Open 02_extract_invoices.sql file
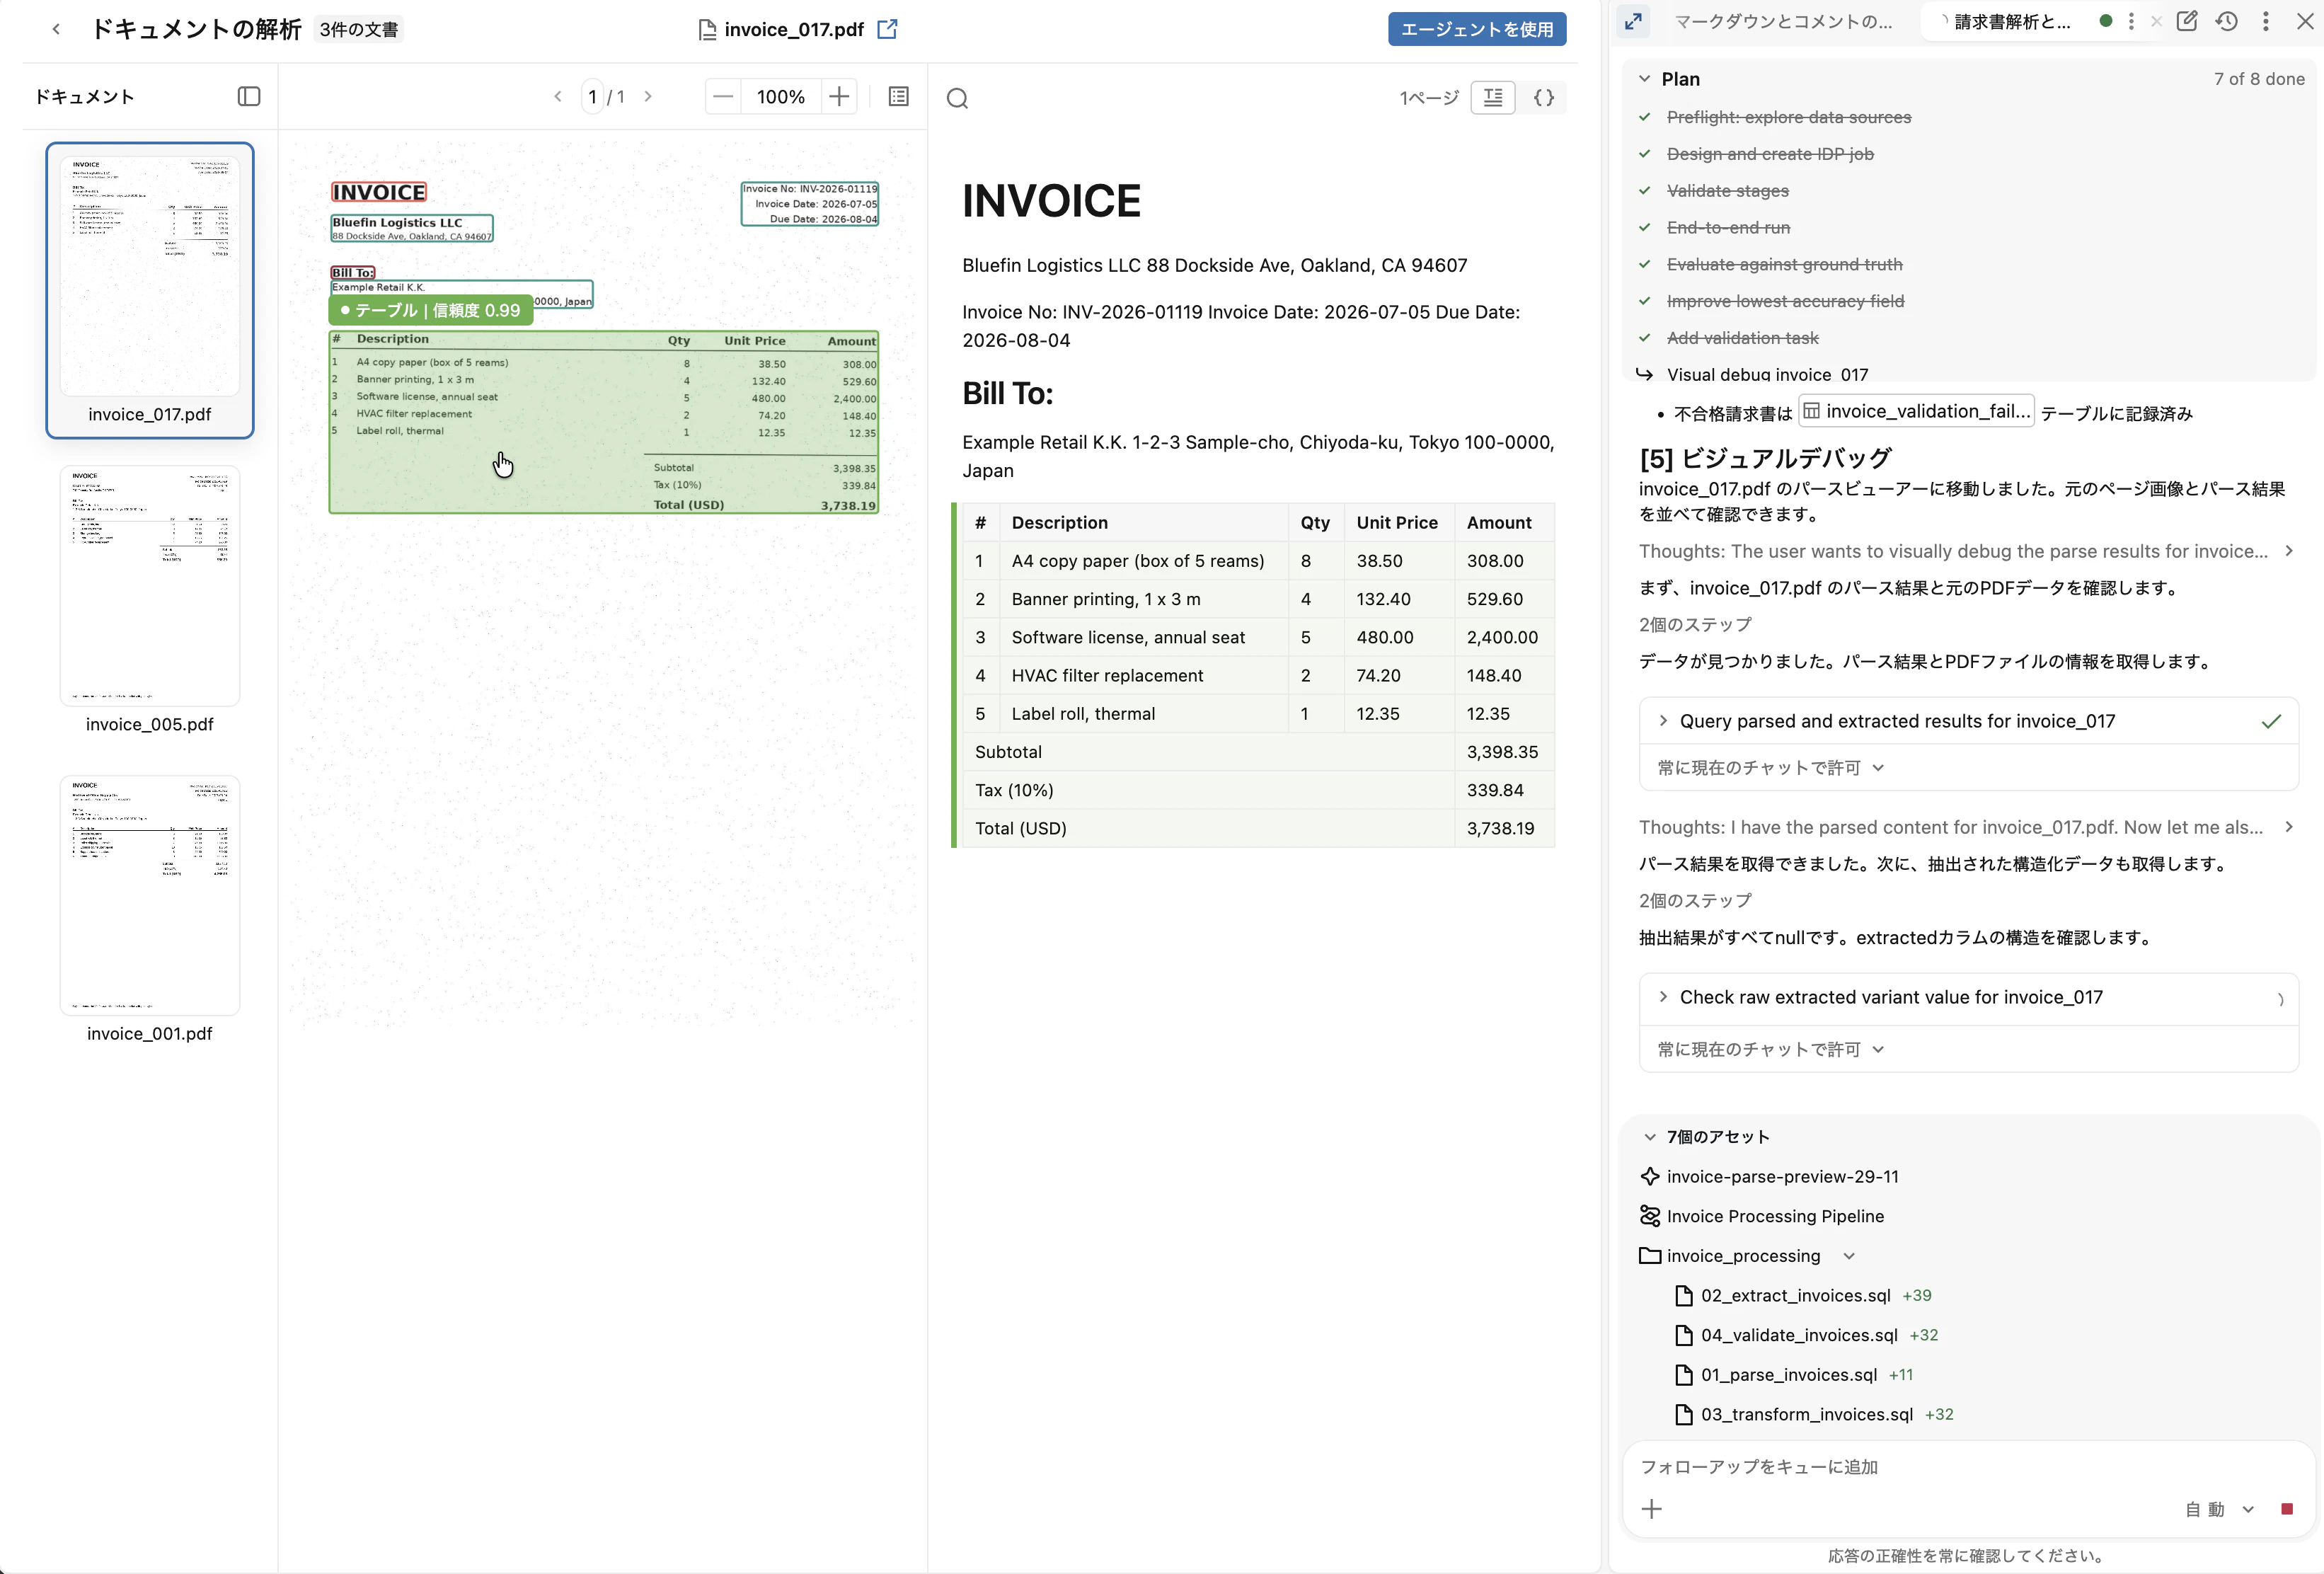 [1795, 1296]
